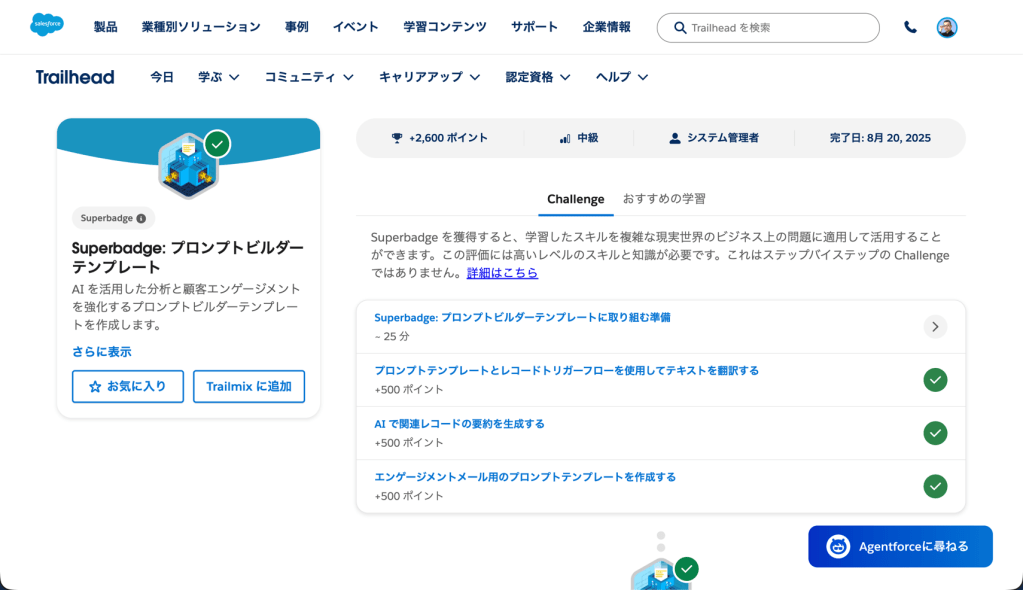
Task: Click the Trailhead を検索 search field
Action: pos(768,28)
